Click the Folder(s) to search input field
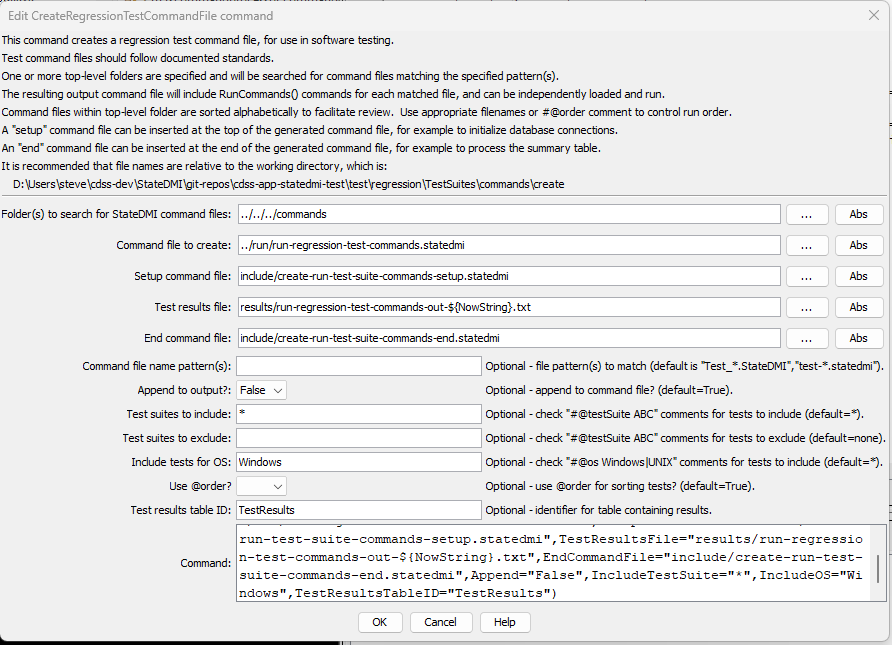The height and width of the screenshot is (645, 892). 509,214
